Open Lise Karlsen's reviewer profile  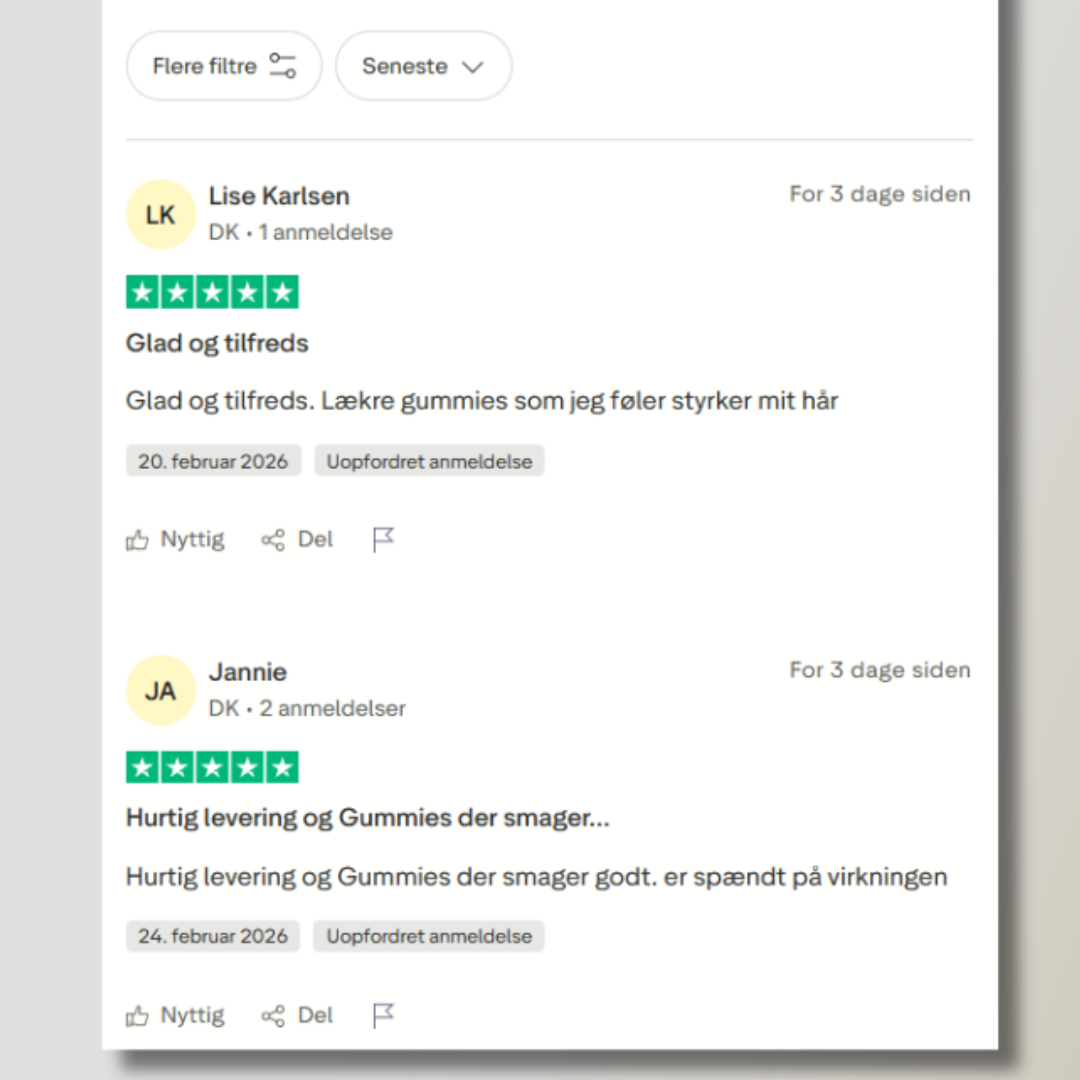click(279, 196)
